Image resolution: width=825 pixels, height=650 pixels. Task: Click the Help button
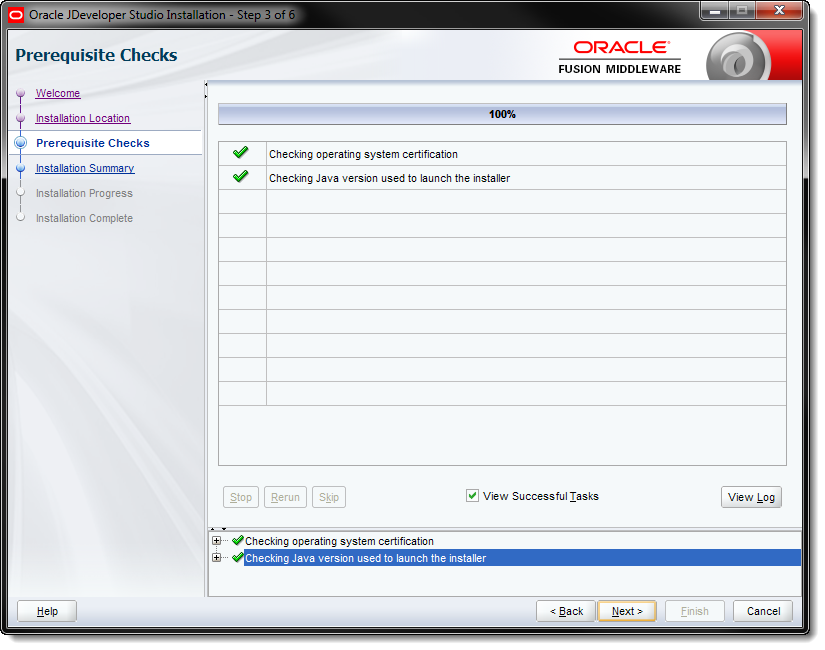click(47, 611)
